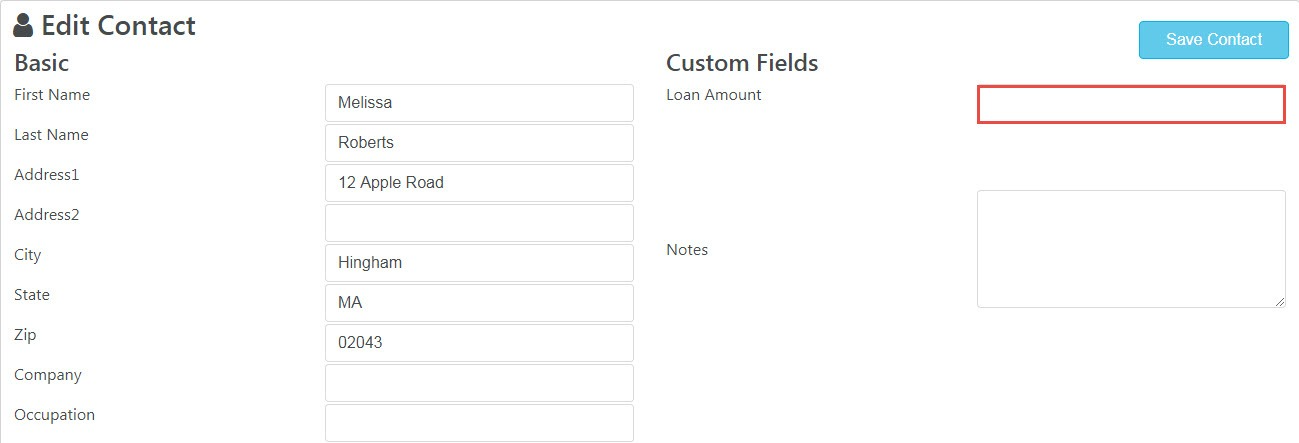Screen dimensions: 1299x443
Task: Select the Last Name field containing Roberts
Action: pyautogui.click(x=479, y=143)
